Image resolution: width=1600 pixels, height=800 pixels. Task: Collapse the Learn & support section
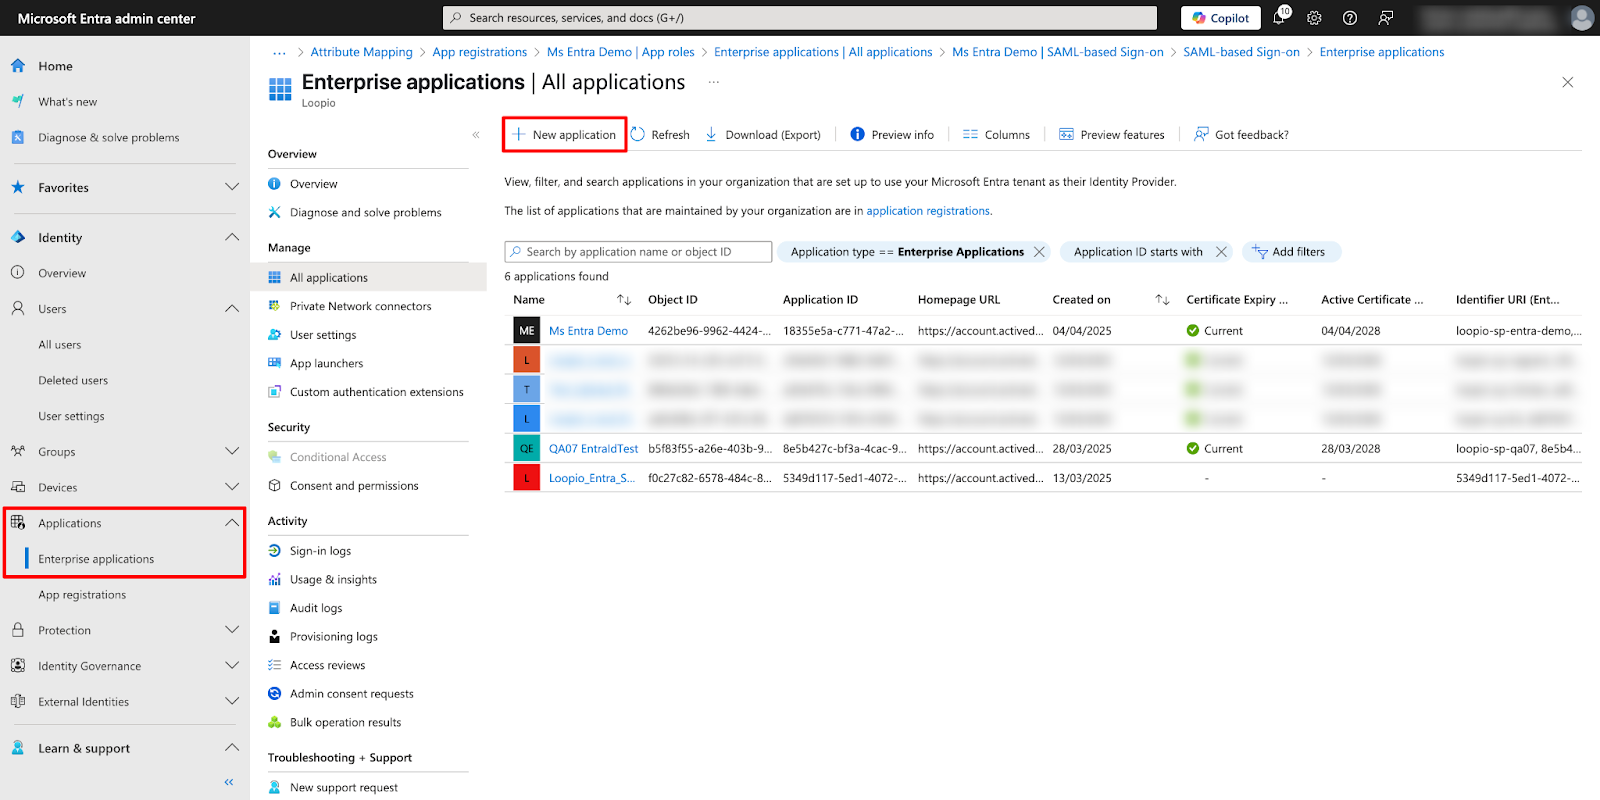point(232,748)
